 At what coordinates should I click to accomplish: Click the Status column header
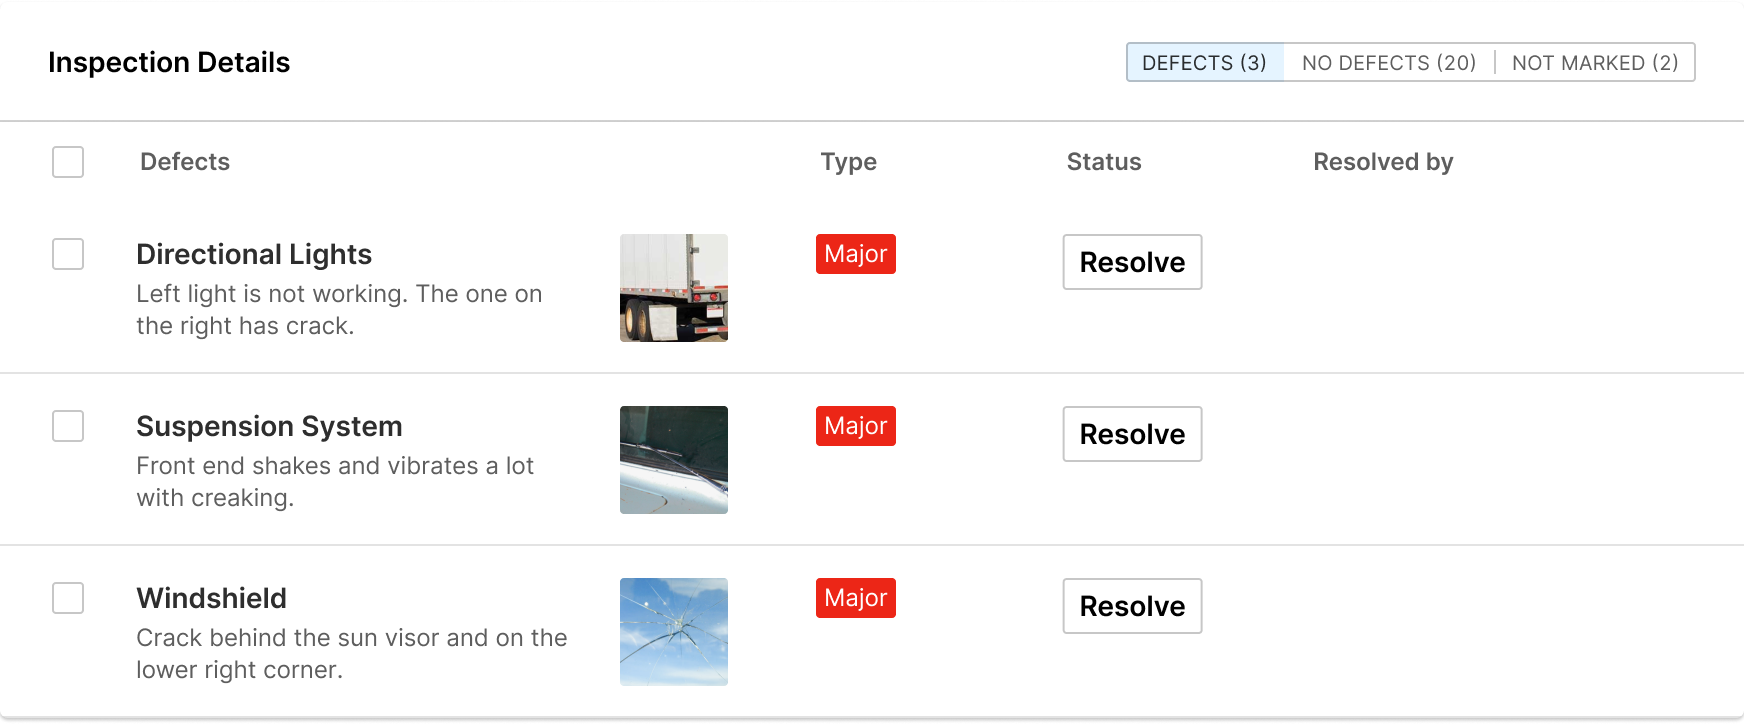click(x=1104, y=162)
